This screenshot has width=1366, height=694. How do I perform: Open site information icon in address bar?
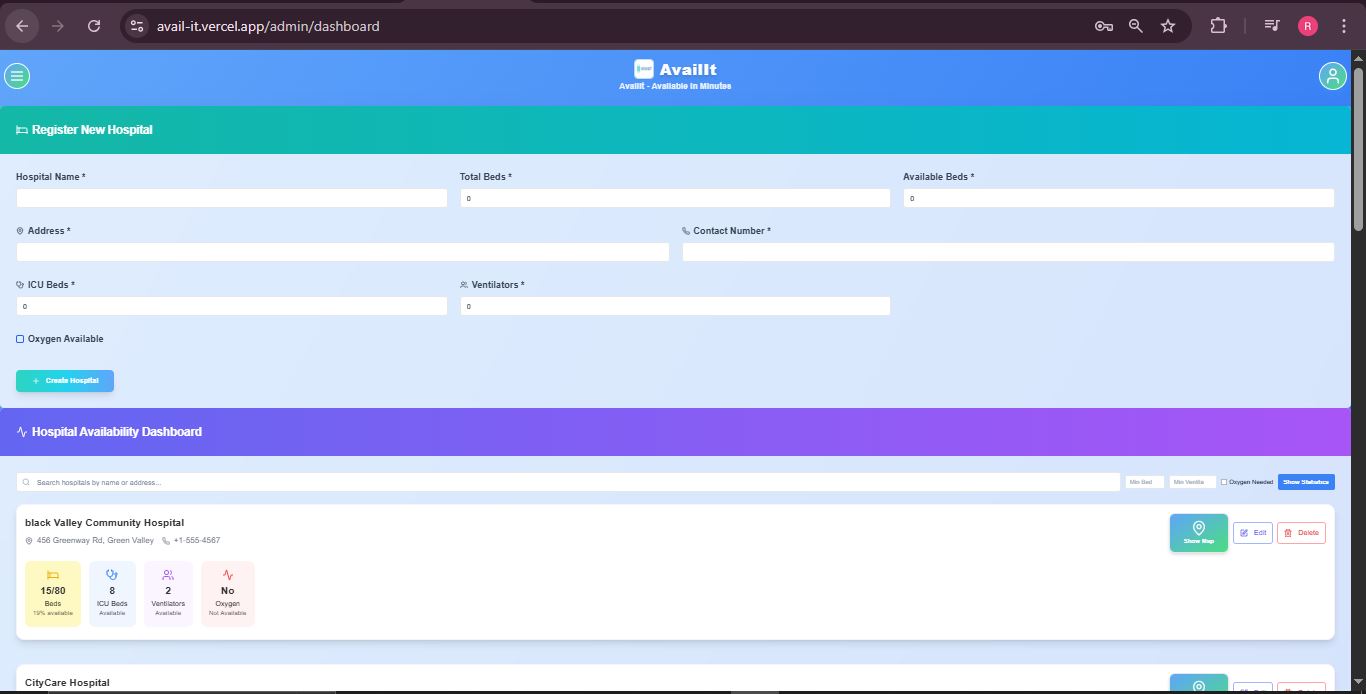pyautogui.click(x=137, y=26)
